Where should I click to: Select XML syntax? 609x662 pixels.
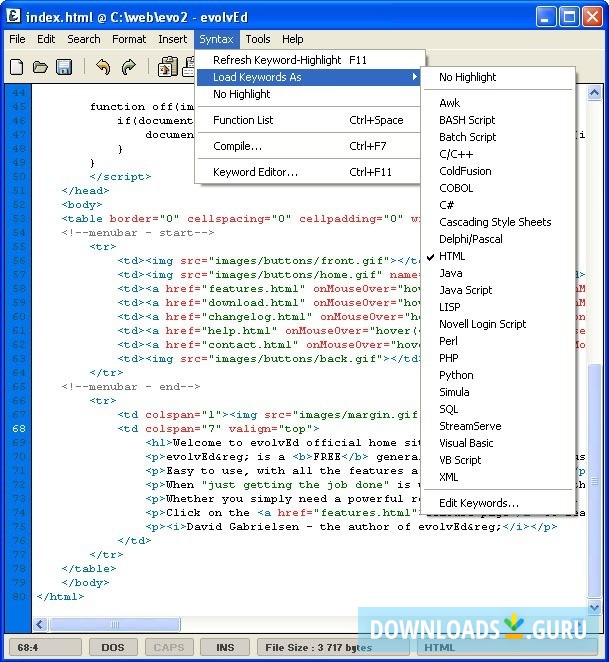498,477
